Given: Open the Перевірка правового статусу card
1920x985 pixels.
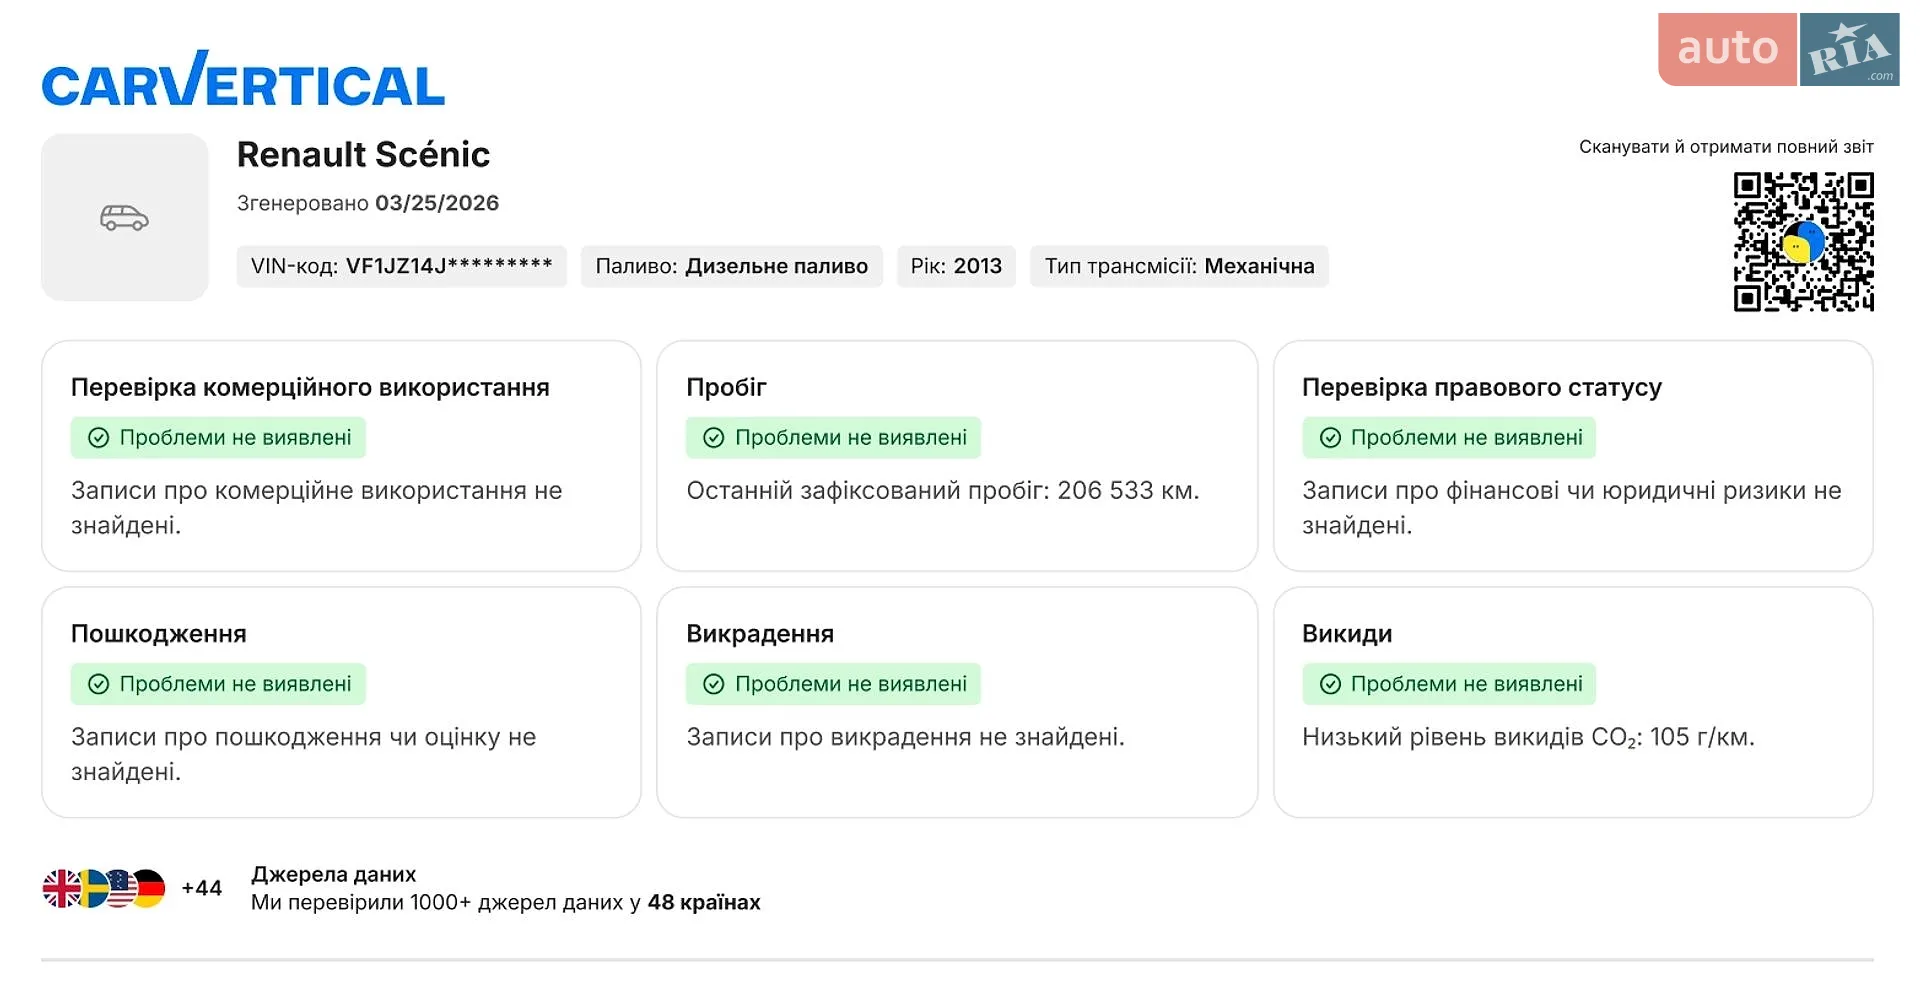Looking at the screenshot, I should pyautogui.click(x=1573, y=456).
